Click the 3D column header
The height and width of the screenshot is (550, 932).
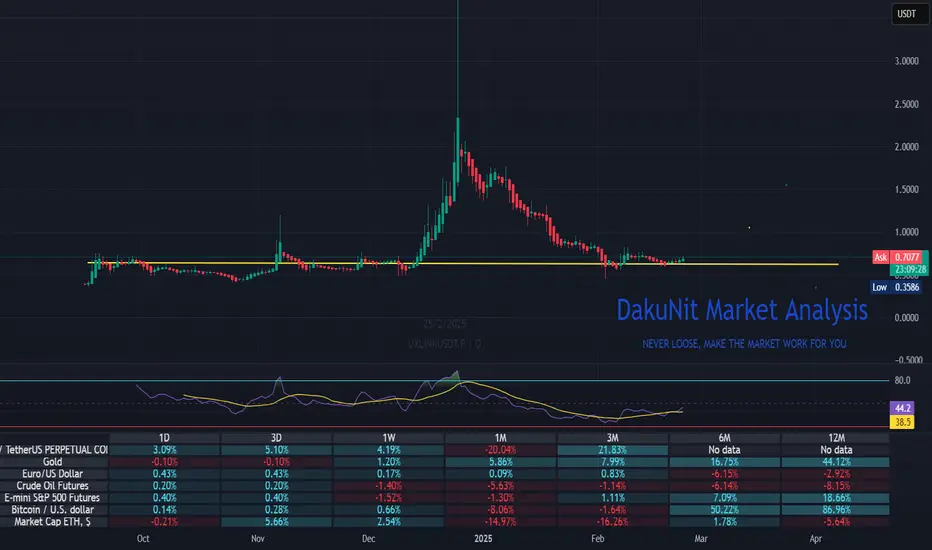pos(276,438)
